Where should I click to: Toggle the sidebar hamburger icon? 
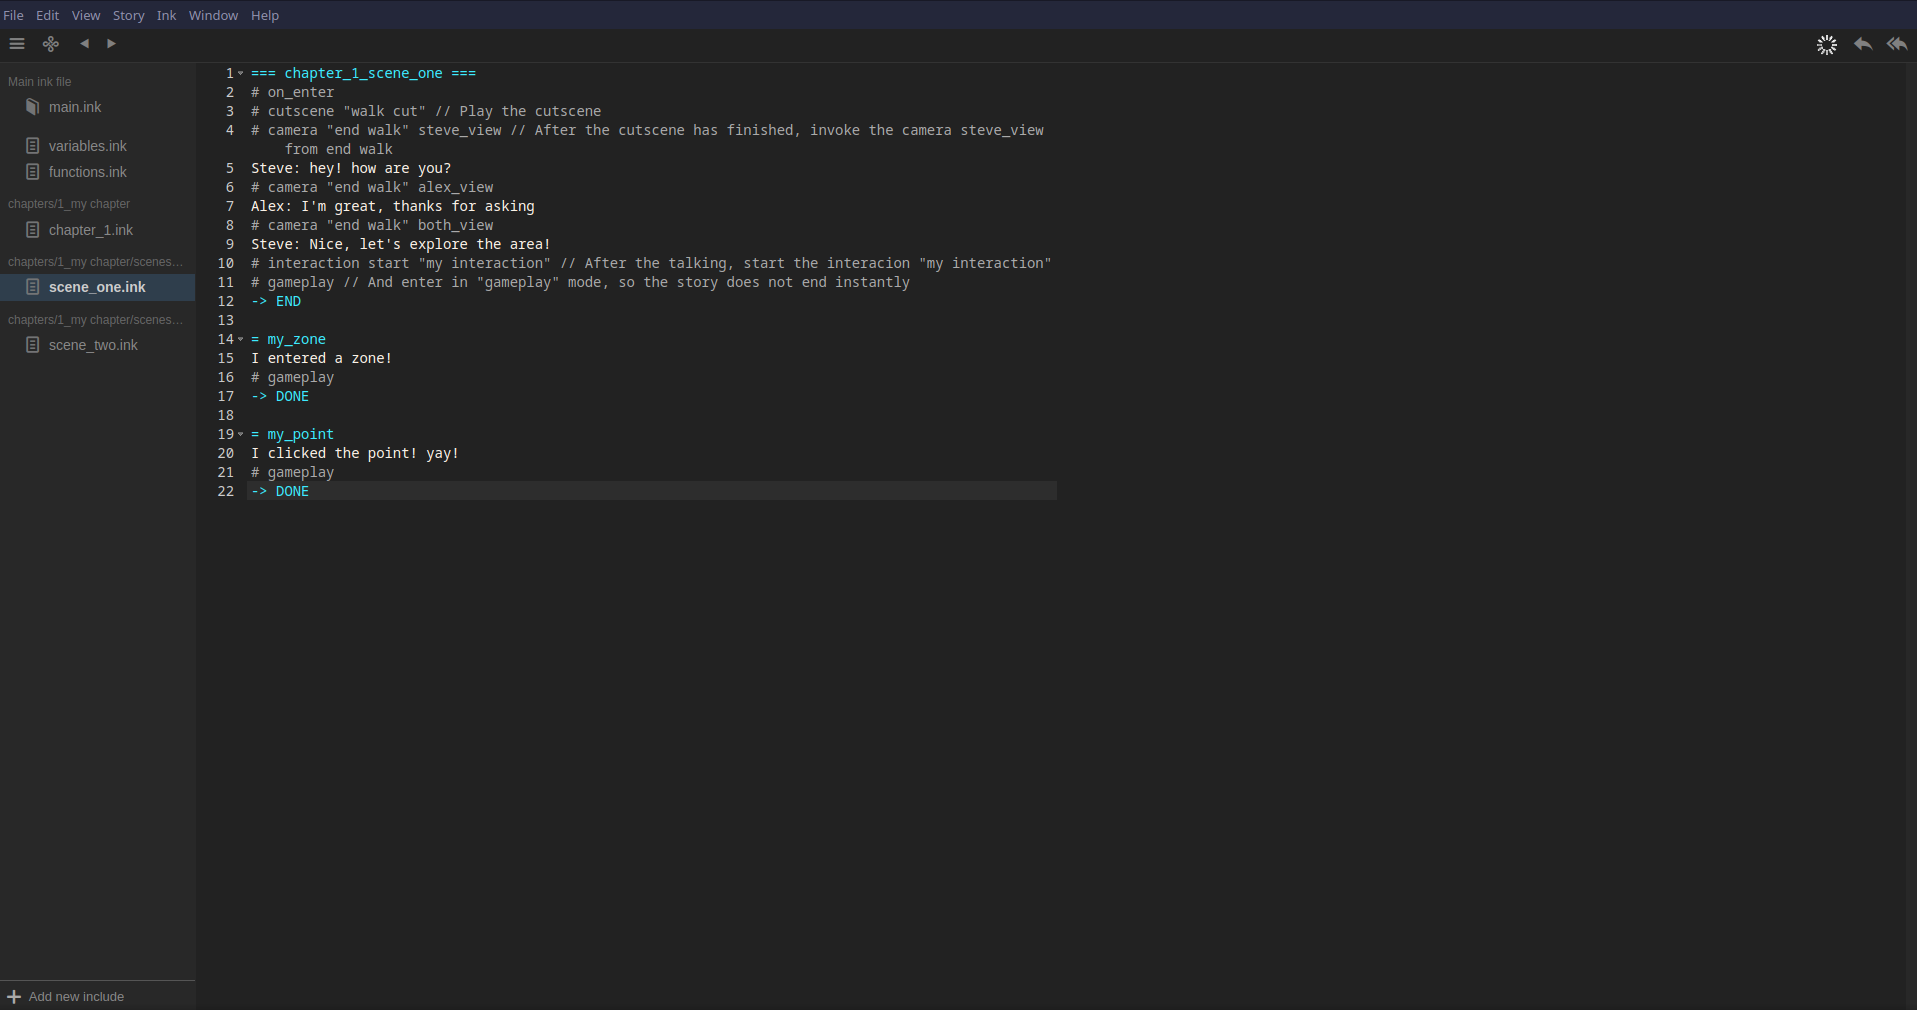pyautogui.click(x=17, y=44)
